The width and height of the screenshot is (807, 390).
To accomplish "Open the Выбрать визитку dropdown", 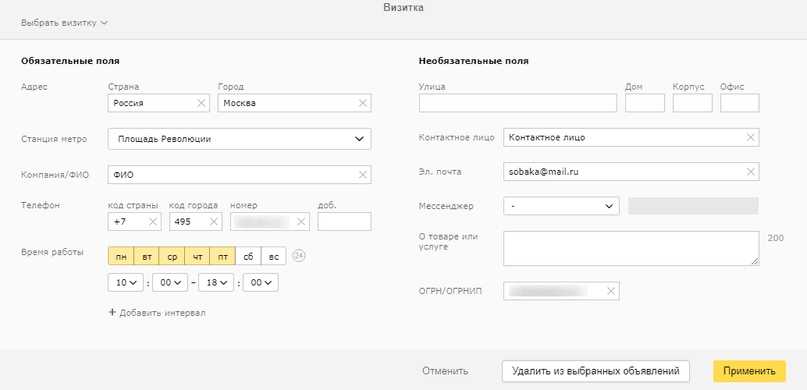I will click(x=64, y=23).
